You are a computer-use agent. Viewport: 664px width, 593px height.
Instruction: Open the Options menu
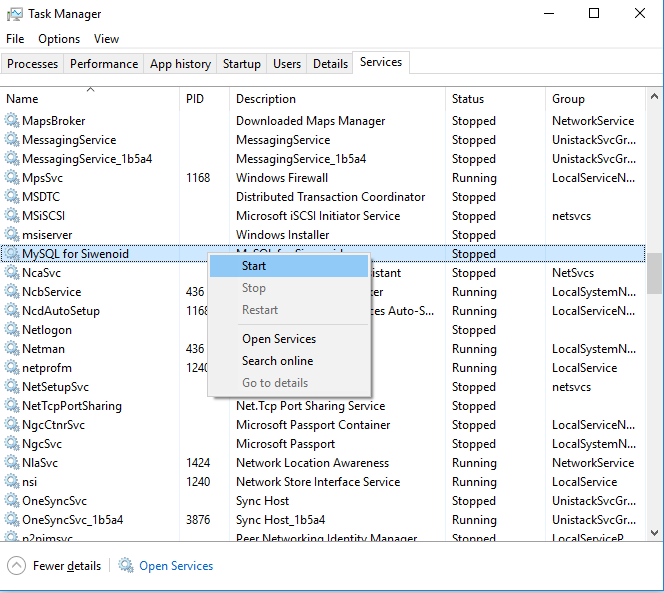click(x=59, y=39)
